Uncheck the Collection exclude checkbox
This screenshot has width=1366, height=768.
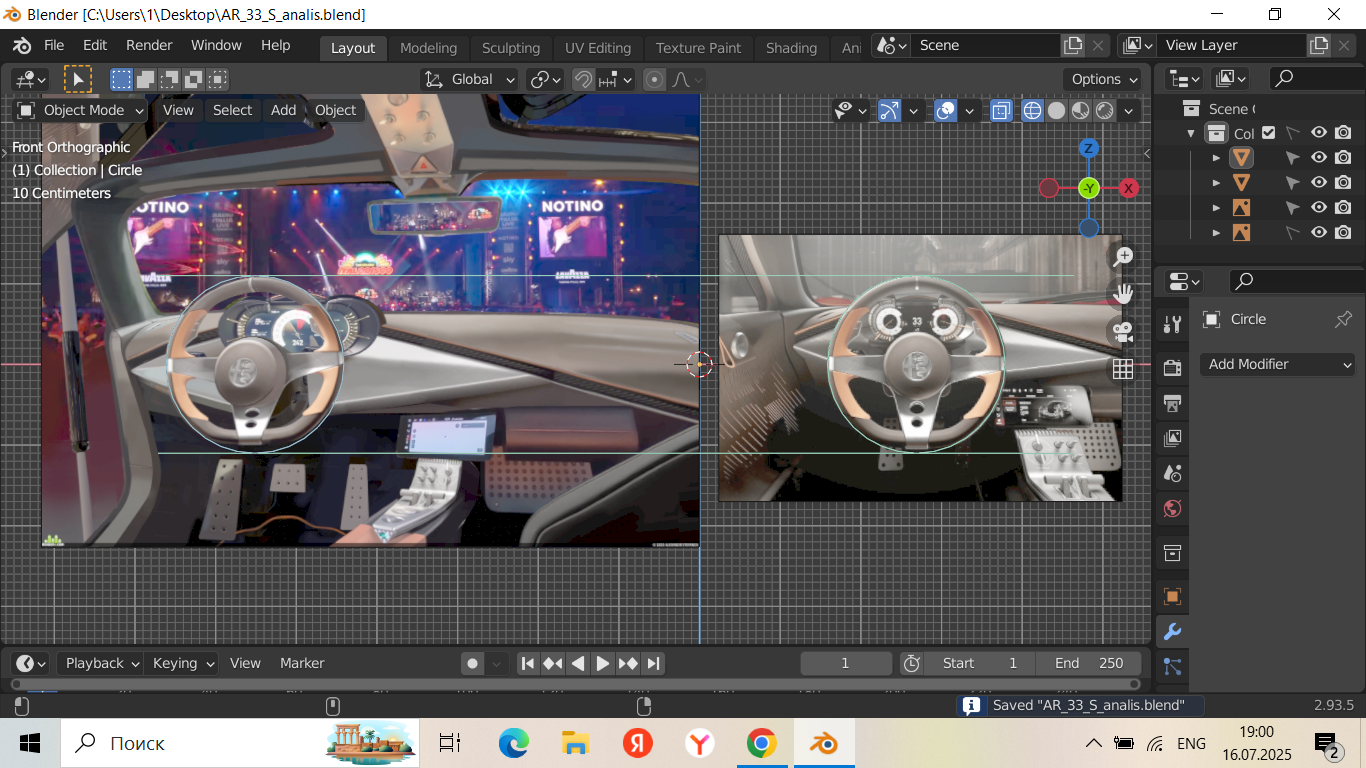pyautogui.click(x=1268, y=133)
